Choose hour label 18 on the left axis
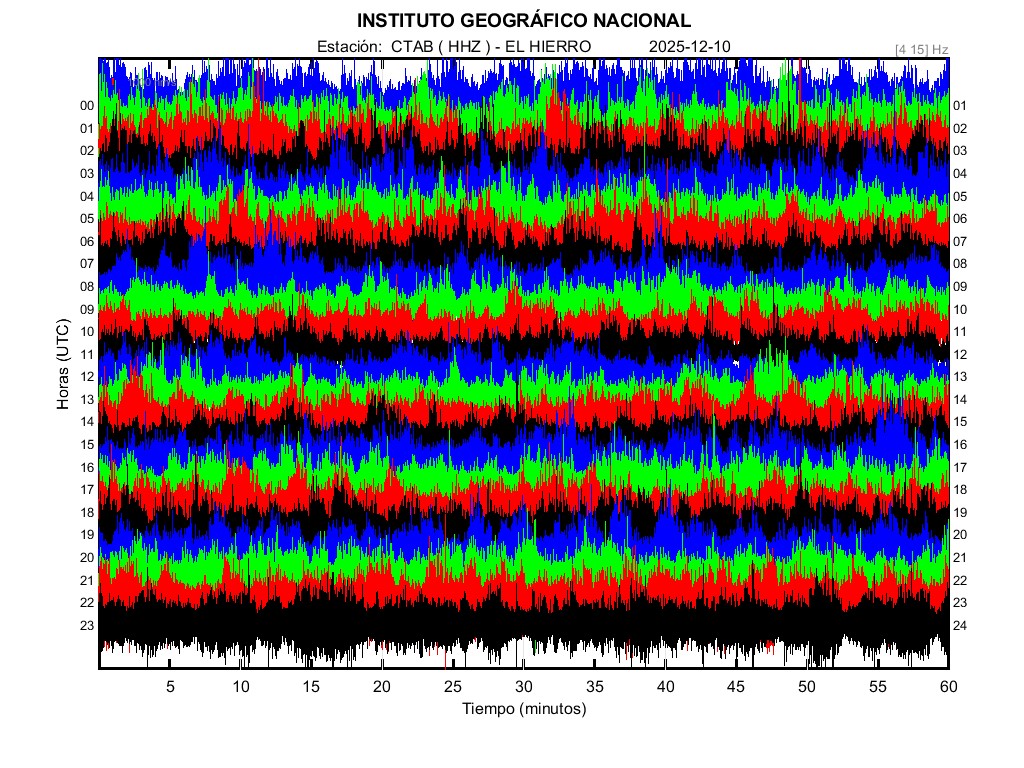This screenshot has width=1024, height=768. [87, 513]
